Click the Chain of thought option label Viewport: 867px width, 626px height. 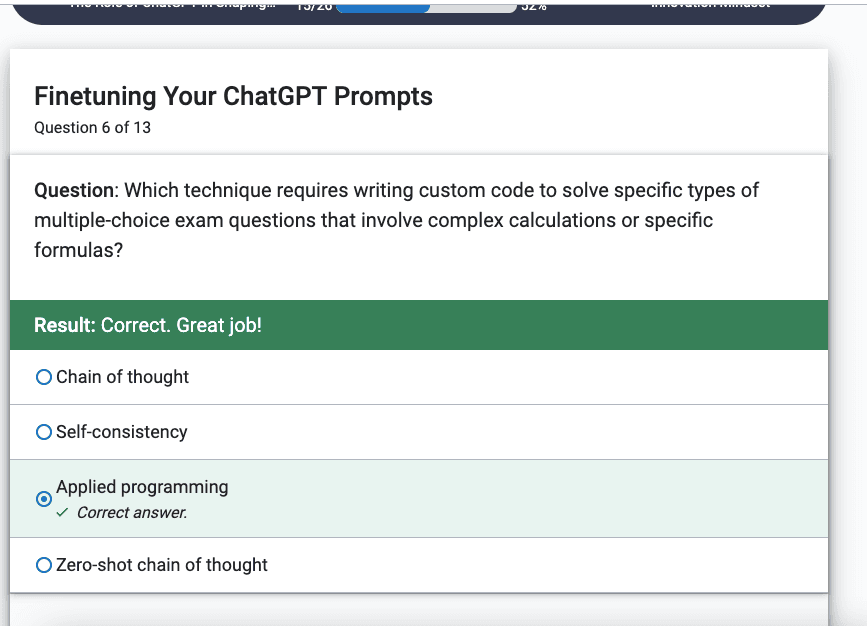pos(122,377)
